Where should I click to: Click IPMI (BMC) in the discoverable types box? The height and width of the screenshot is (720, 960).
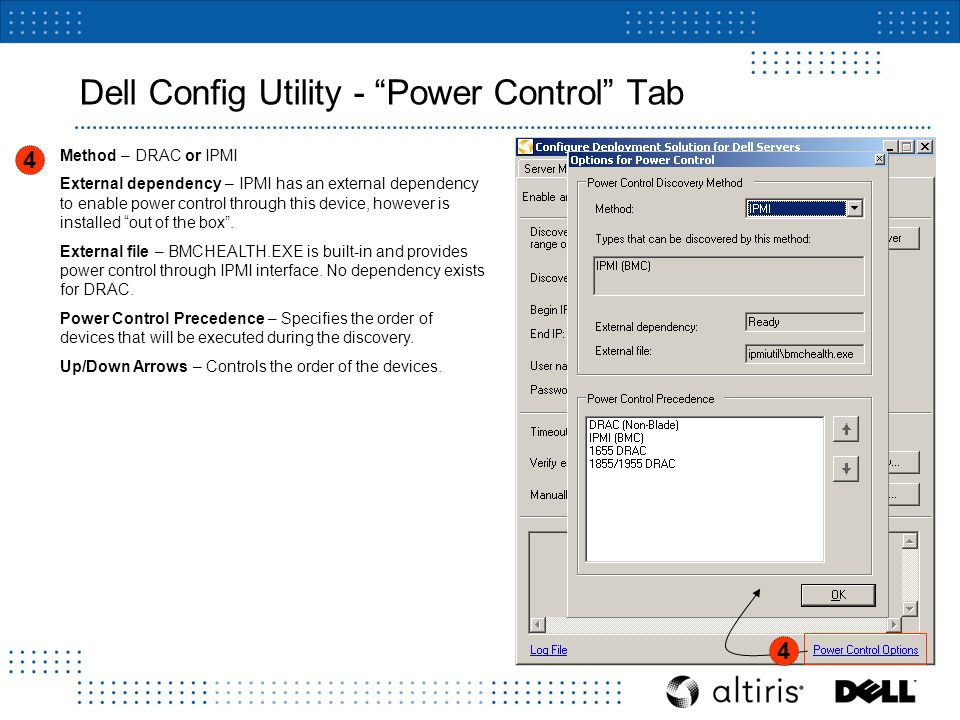623,266
